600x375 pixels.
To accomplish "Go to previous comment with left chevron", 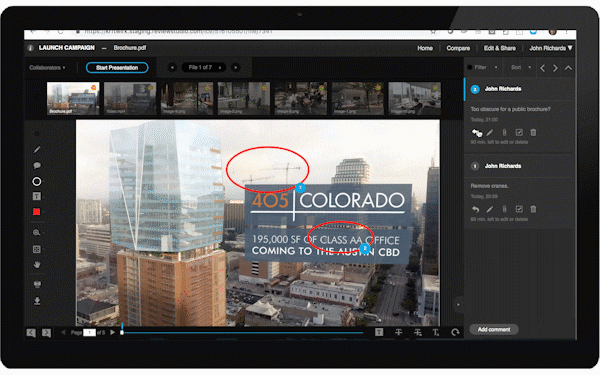I will point(543,68).
